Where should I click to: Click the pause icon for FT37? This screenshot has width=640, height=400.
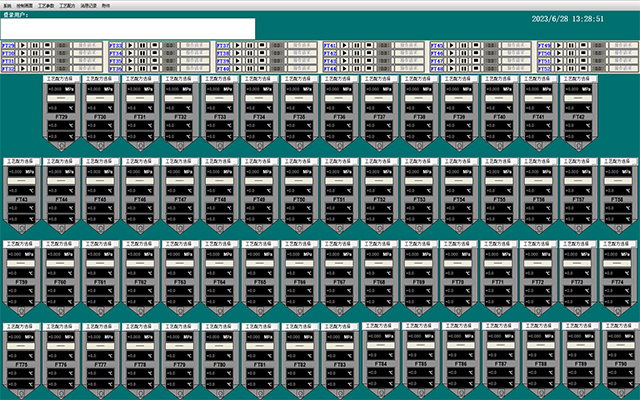250,45
